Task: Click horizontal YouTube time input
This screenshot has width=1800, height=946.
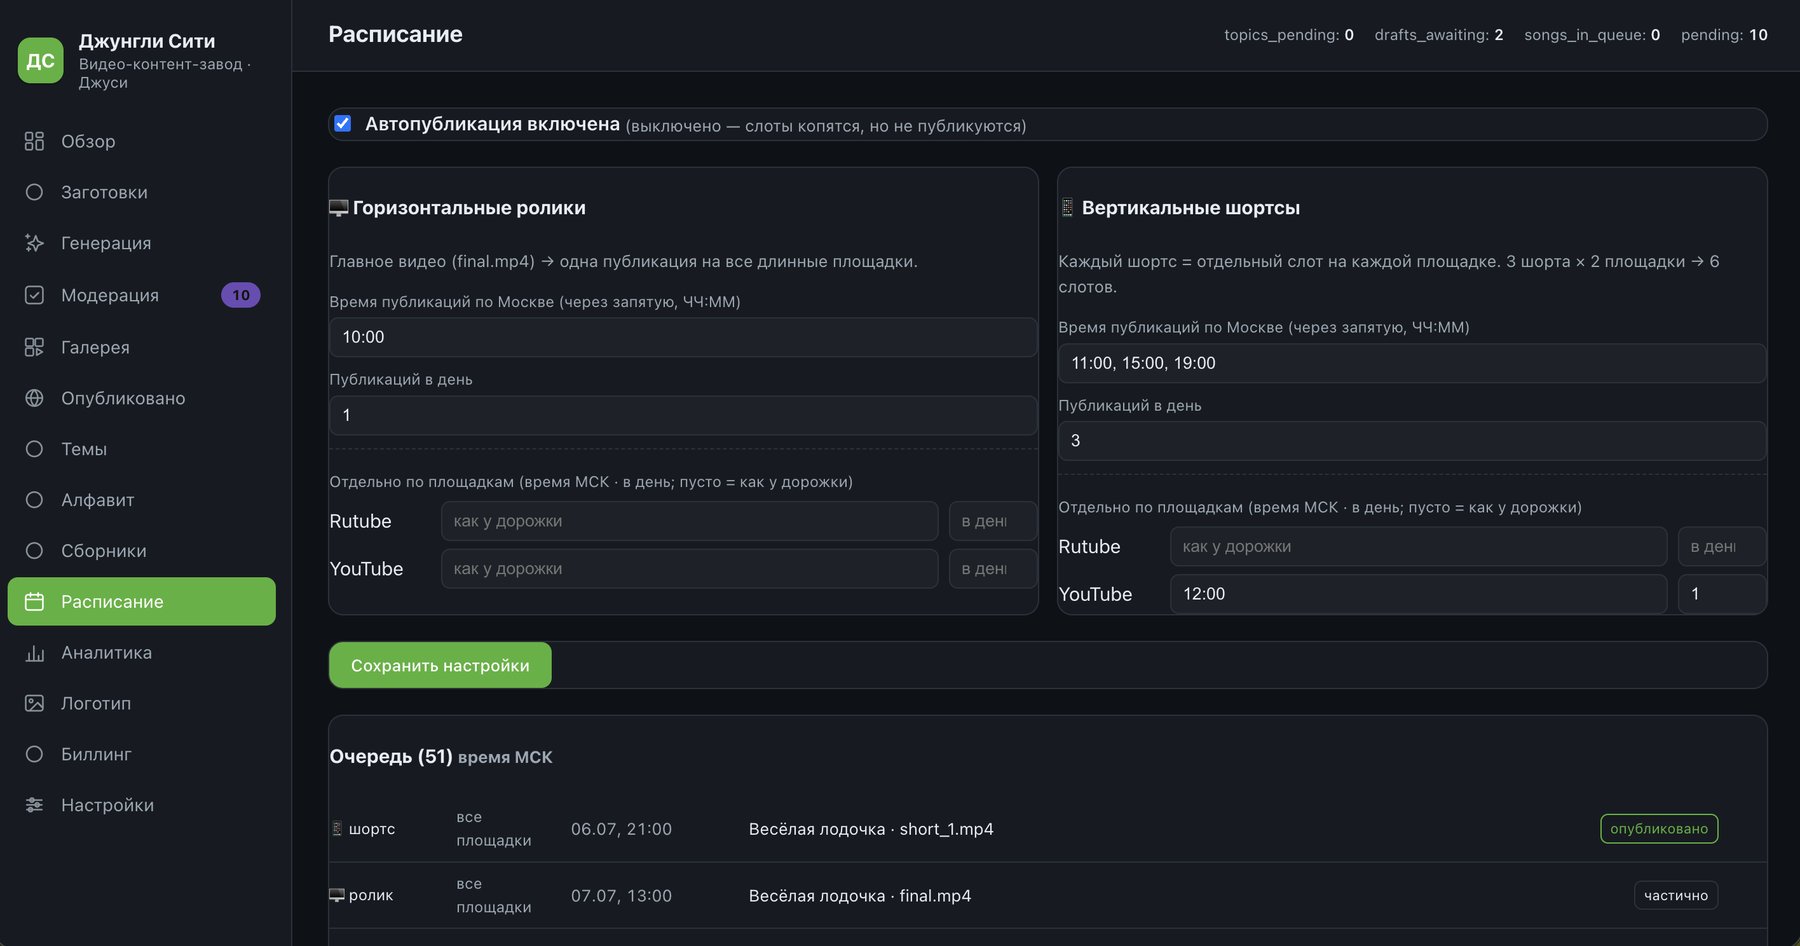Action: click(x=690, y=569)
